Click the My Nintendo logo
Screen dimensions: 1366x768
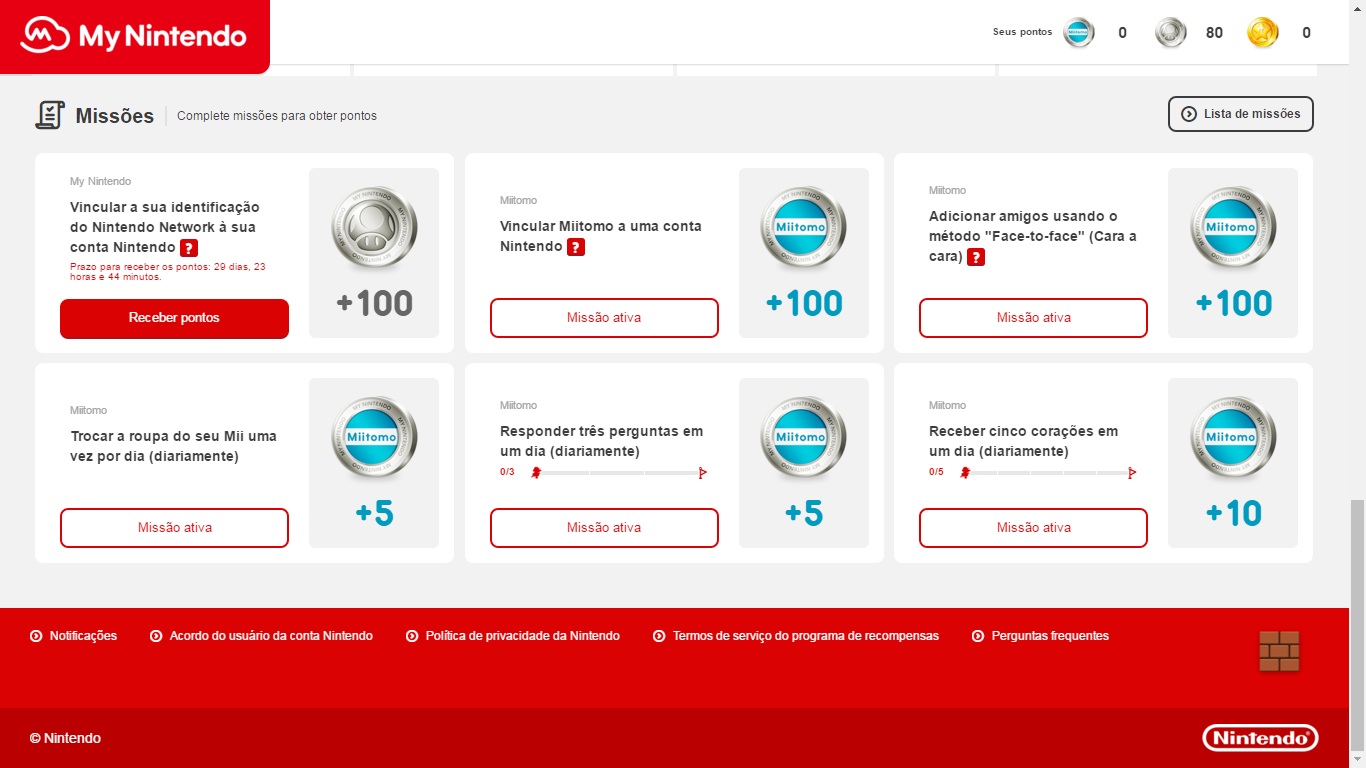(135, 37)
